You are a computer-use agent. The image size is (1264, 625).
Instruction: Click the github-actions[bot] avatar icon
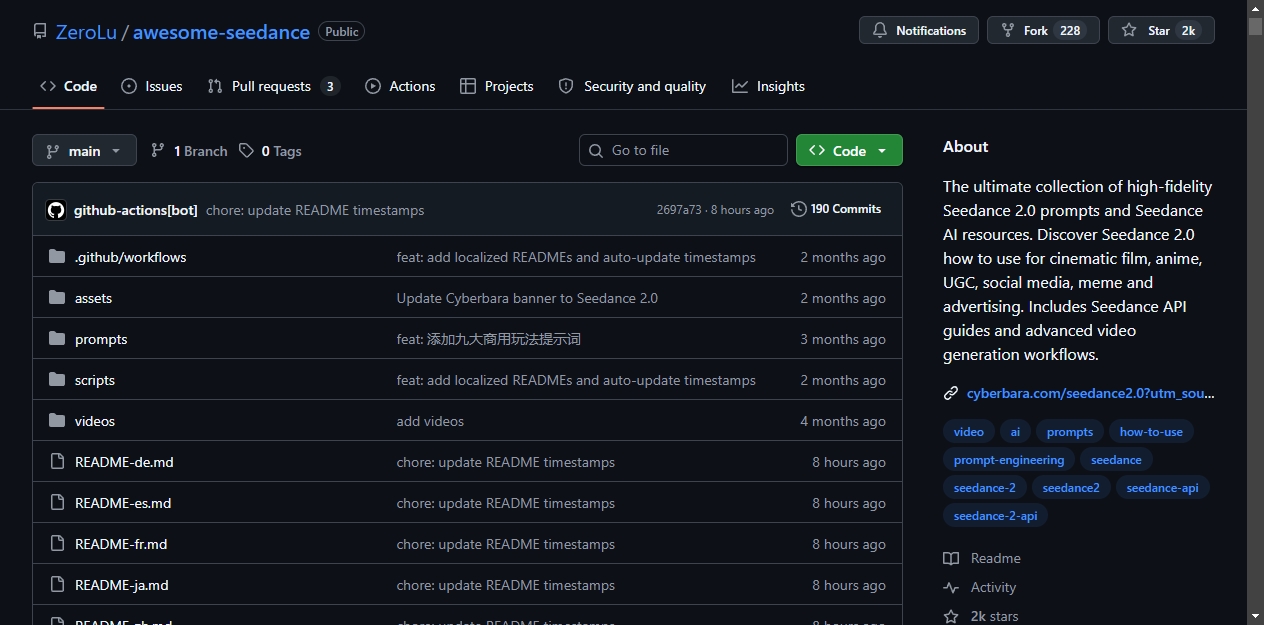(x=56, y=210)
